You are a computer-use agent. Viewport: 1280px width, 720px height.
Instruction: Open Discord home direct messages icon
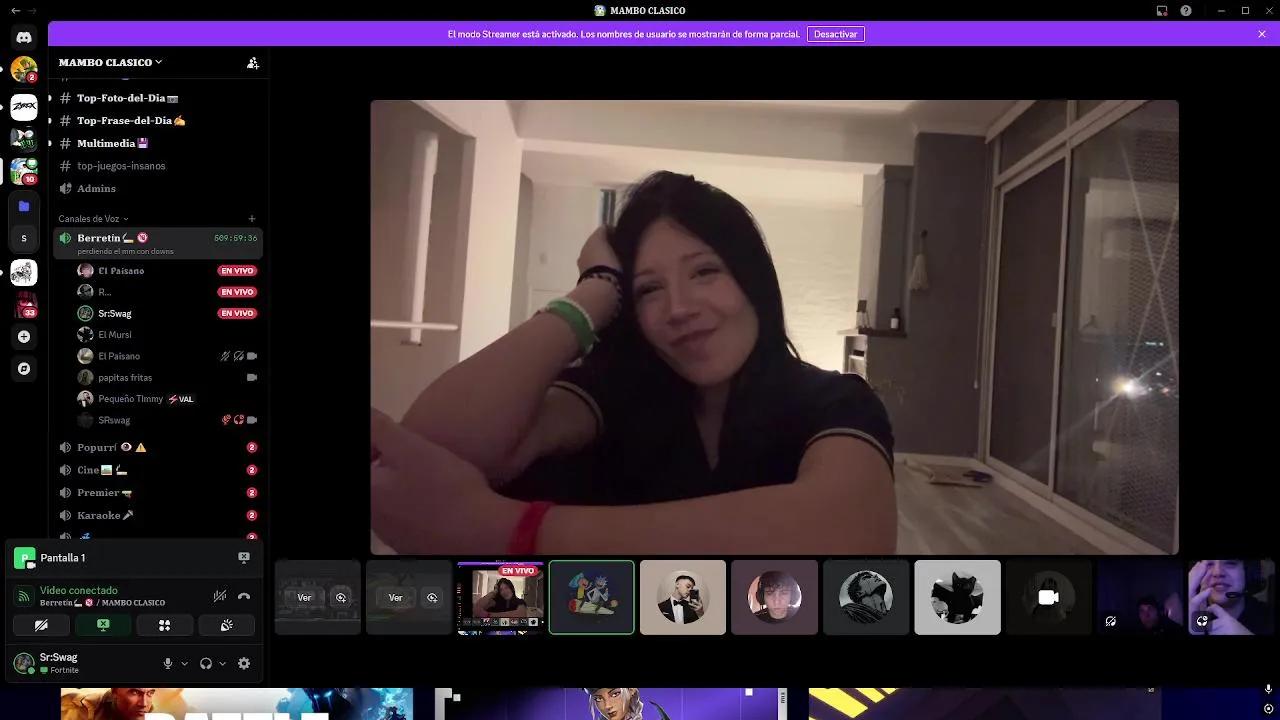point(24,37)
